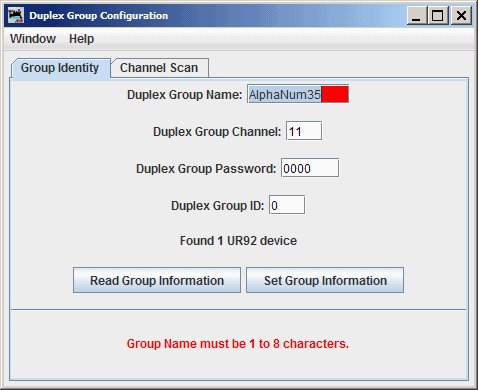The height and width of the screenshot is (390, 478).
Task: Open the Window menu
Action: pyautogui.click(x=33, y=39)
